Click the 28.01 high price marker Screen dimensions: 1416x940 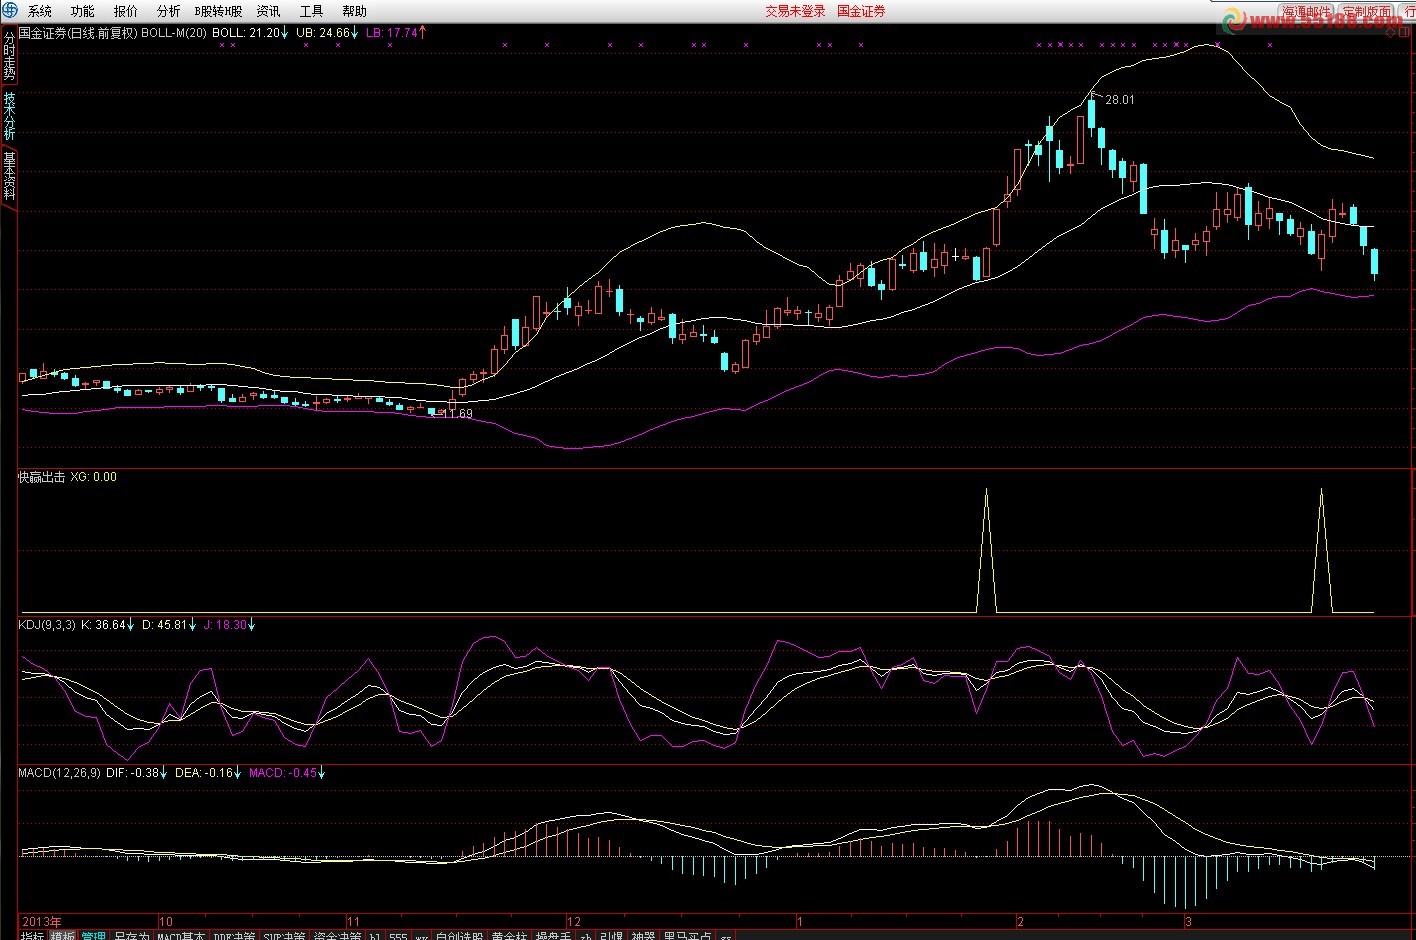point(1119,100)
